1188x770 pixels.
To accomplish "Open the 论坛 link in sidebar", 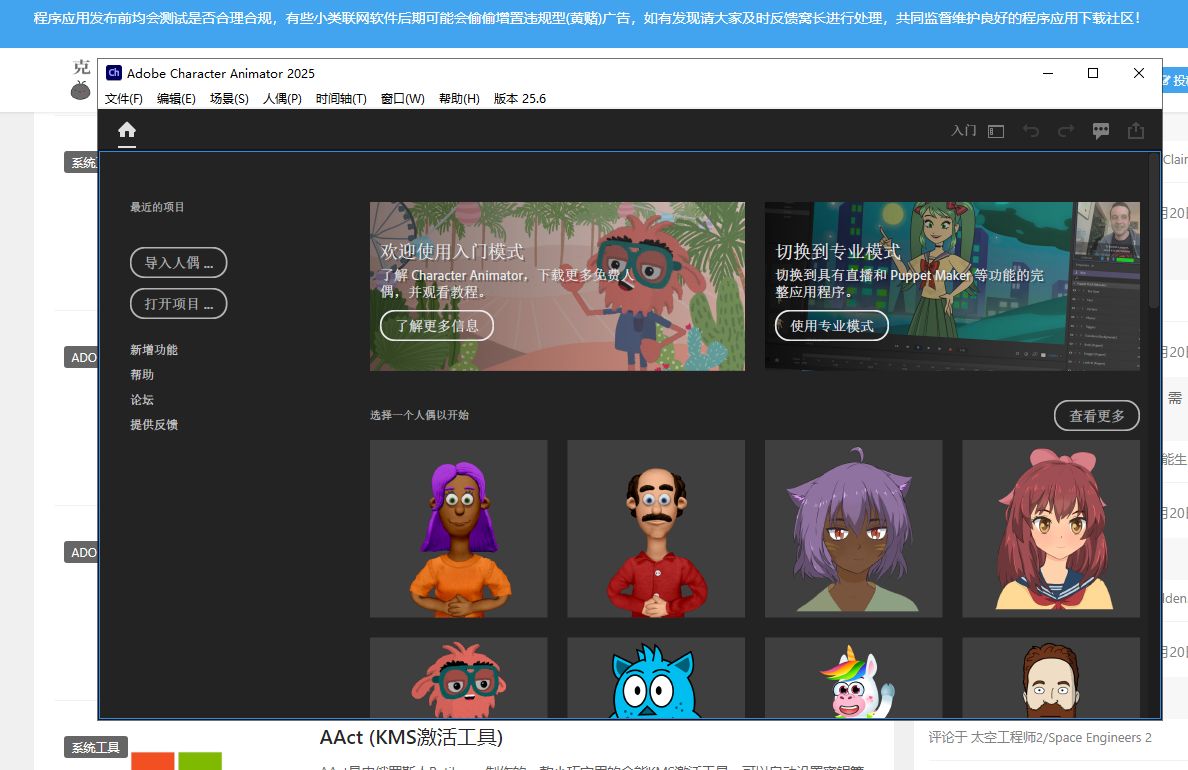I will [x=141, y=399].
